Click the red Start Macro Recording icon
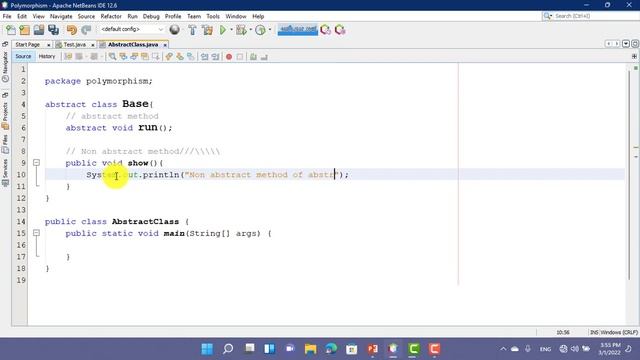This screenshot has height=360, width=640. pyautogui.click(x=229, y=57)
